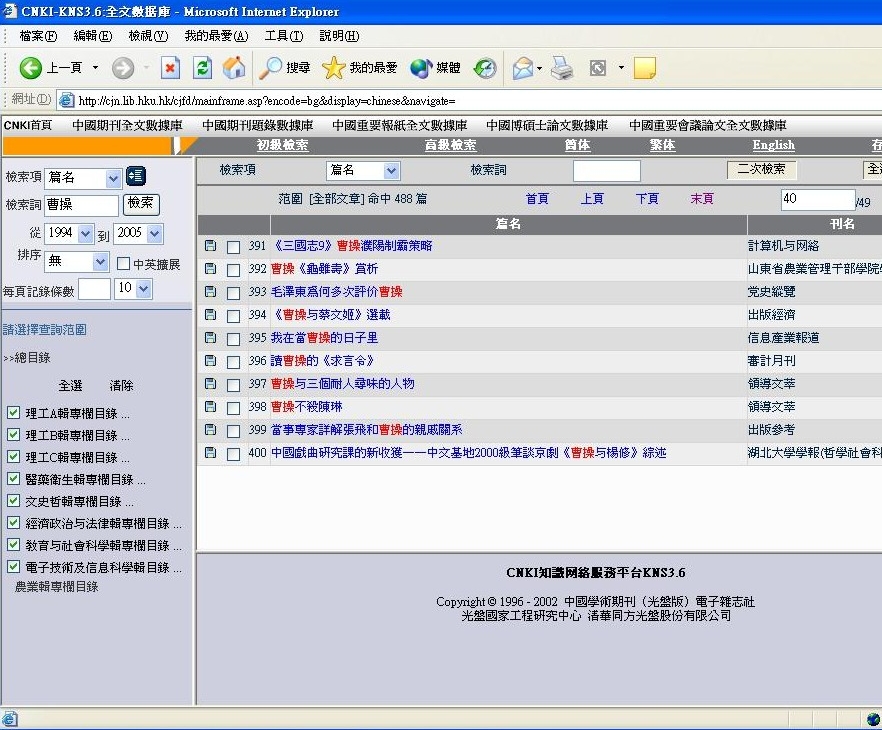882x730 pixels.
Task: Click save icon for result 393
Action: coord(210,292)
